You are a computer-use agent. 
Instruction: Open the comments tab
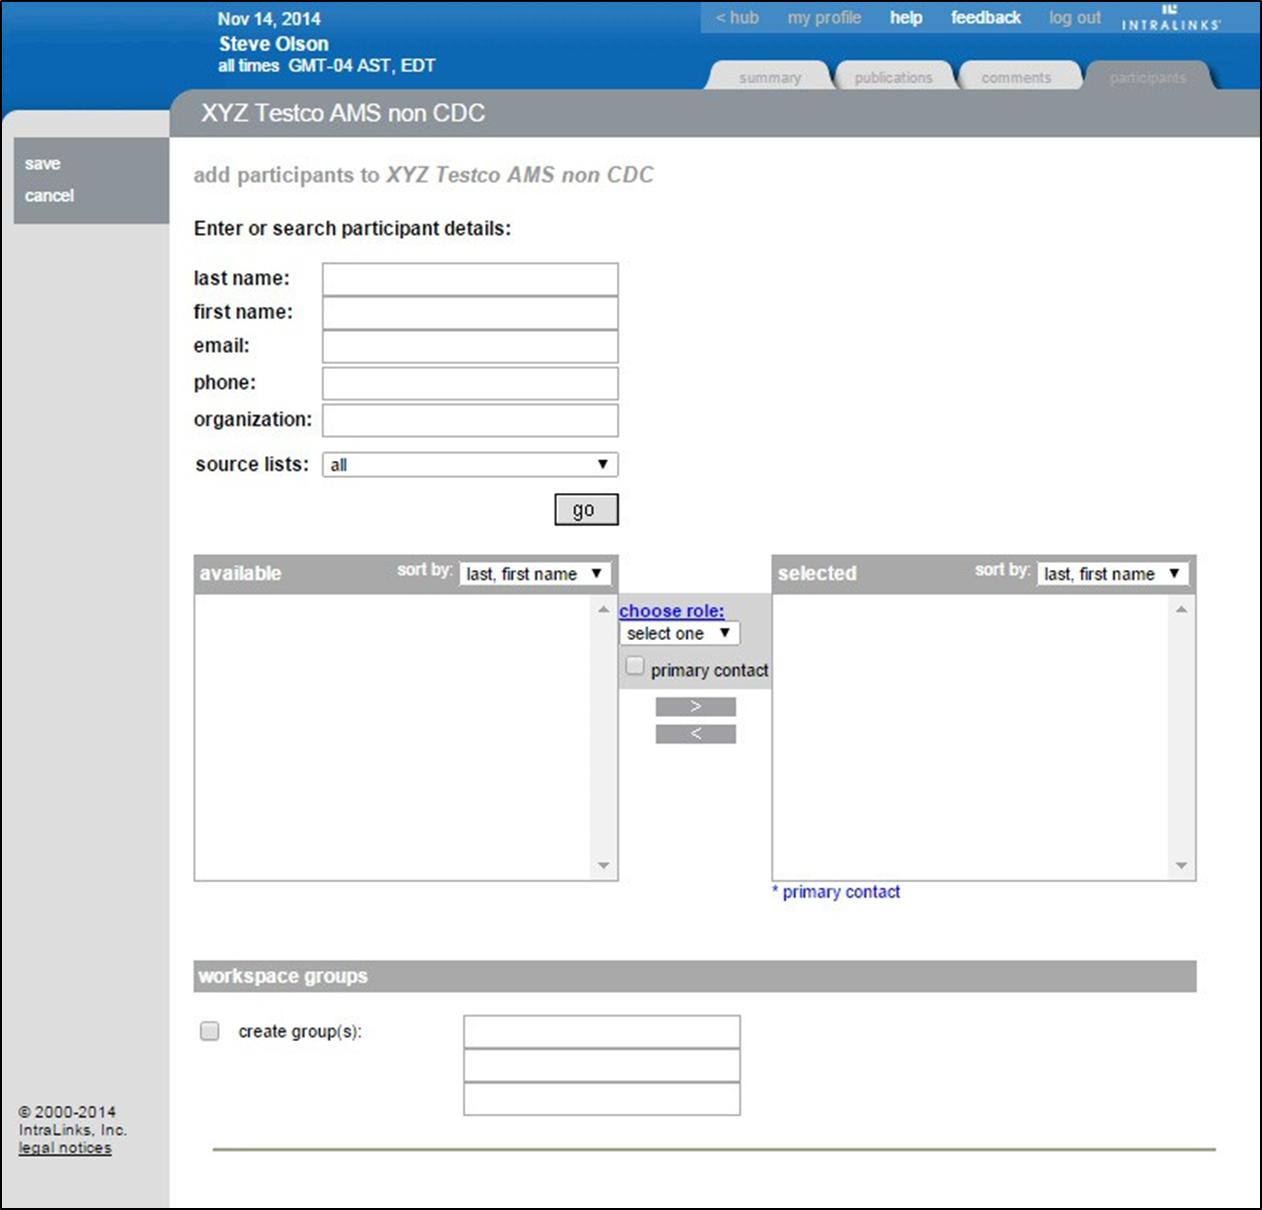point(1019,77)
